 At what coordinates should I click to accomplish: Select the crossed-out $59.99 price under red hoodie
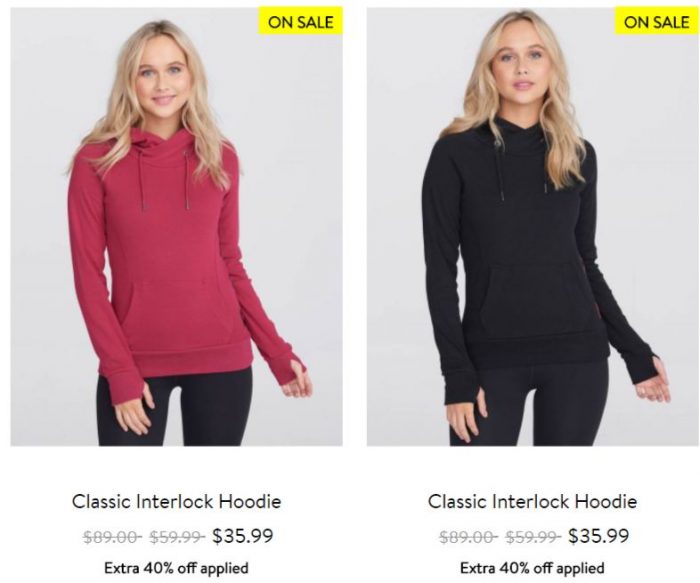pos(177,537)
